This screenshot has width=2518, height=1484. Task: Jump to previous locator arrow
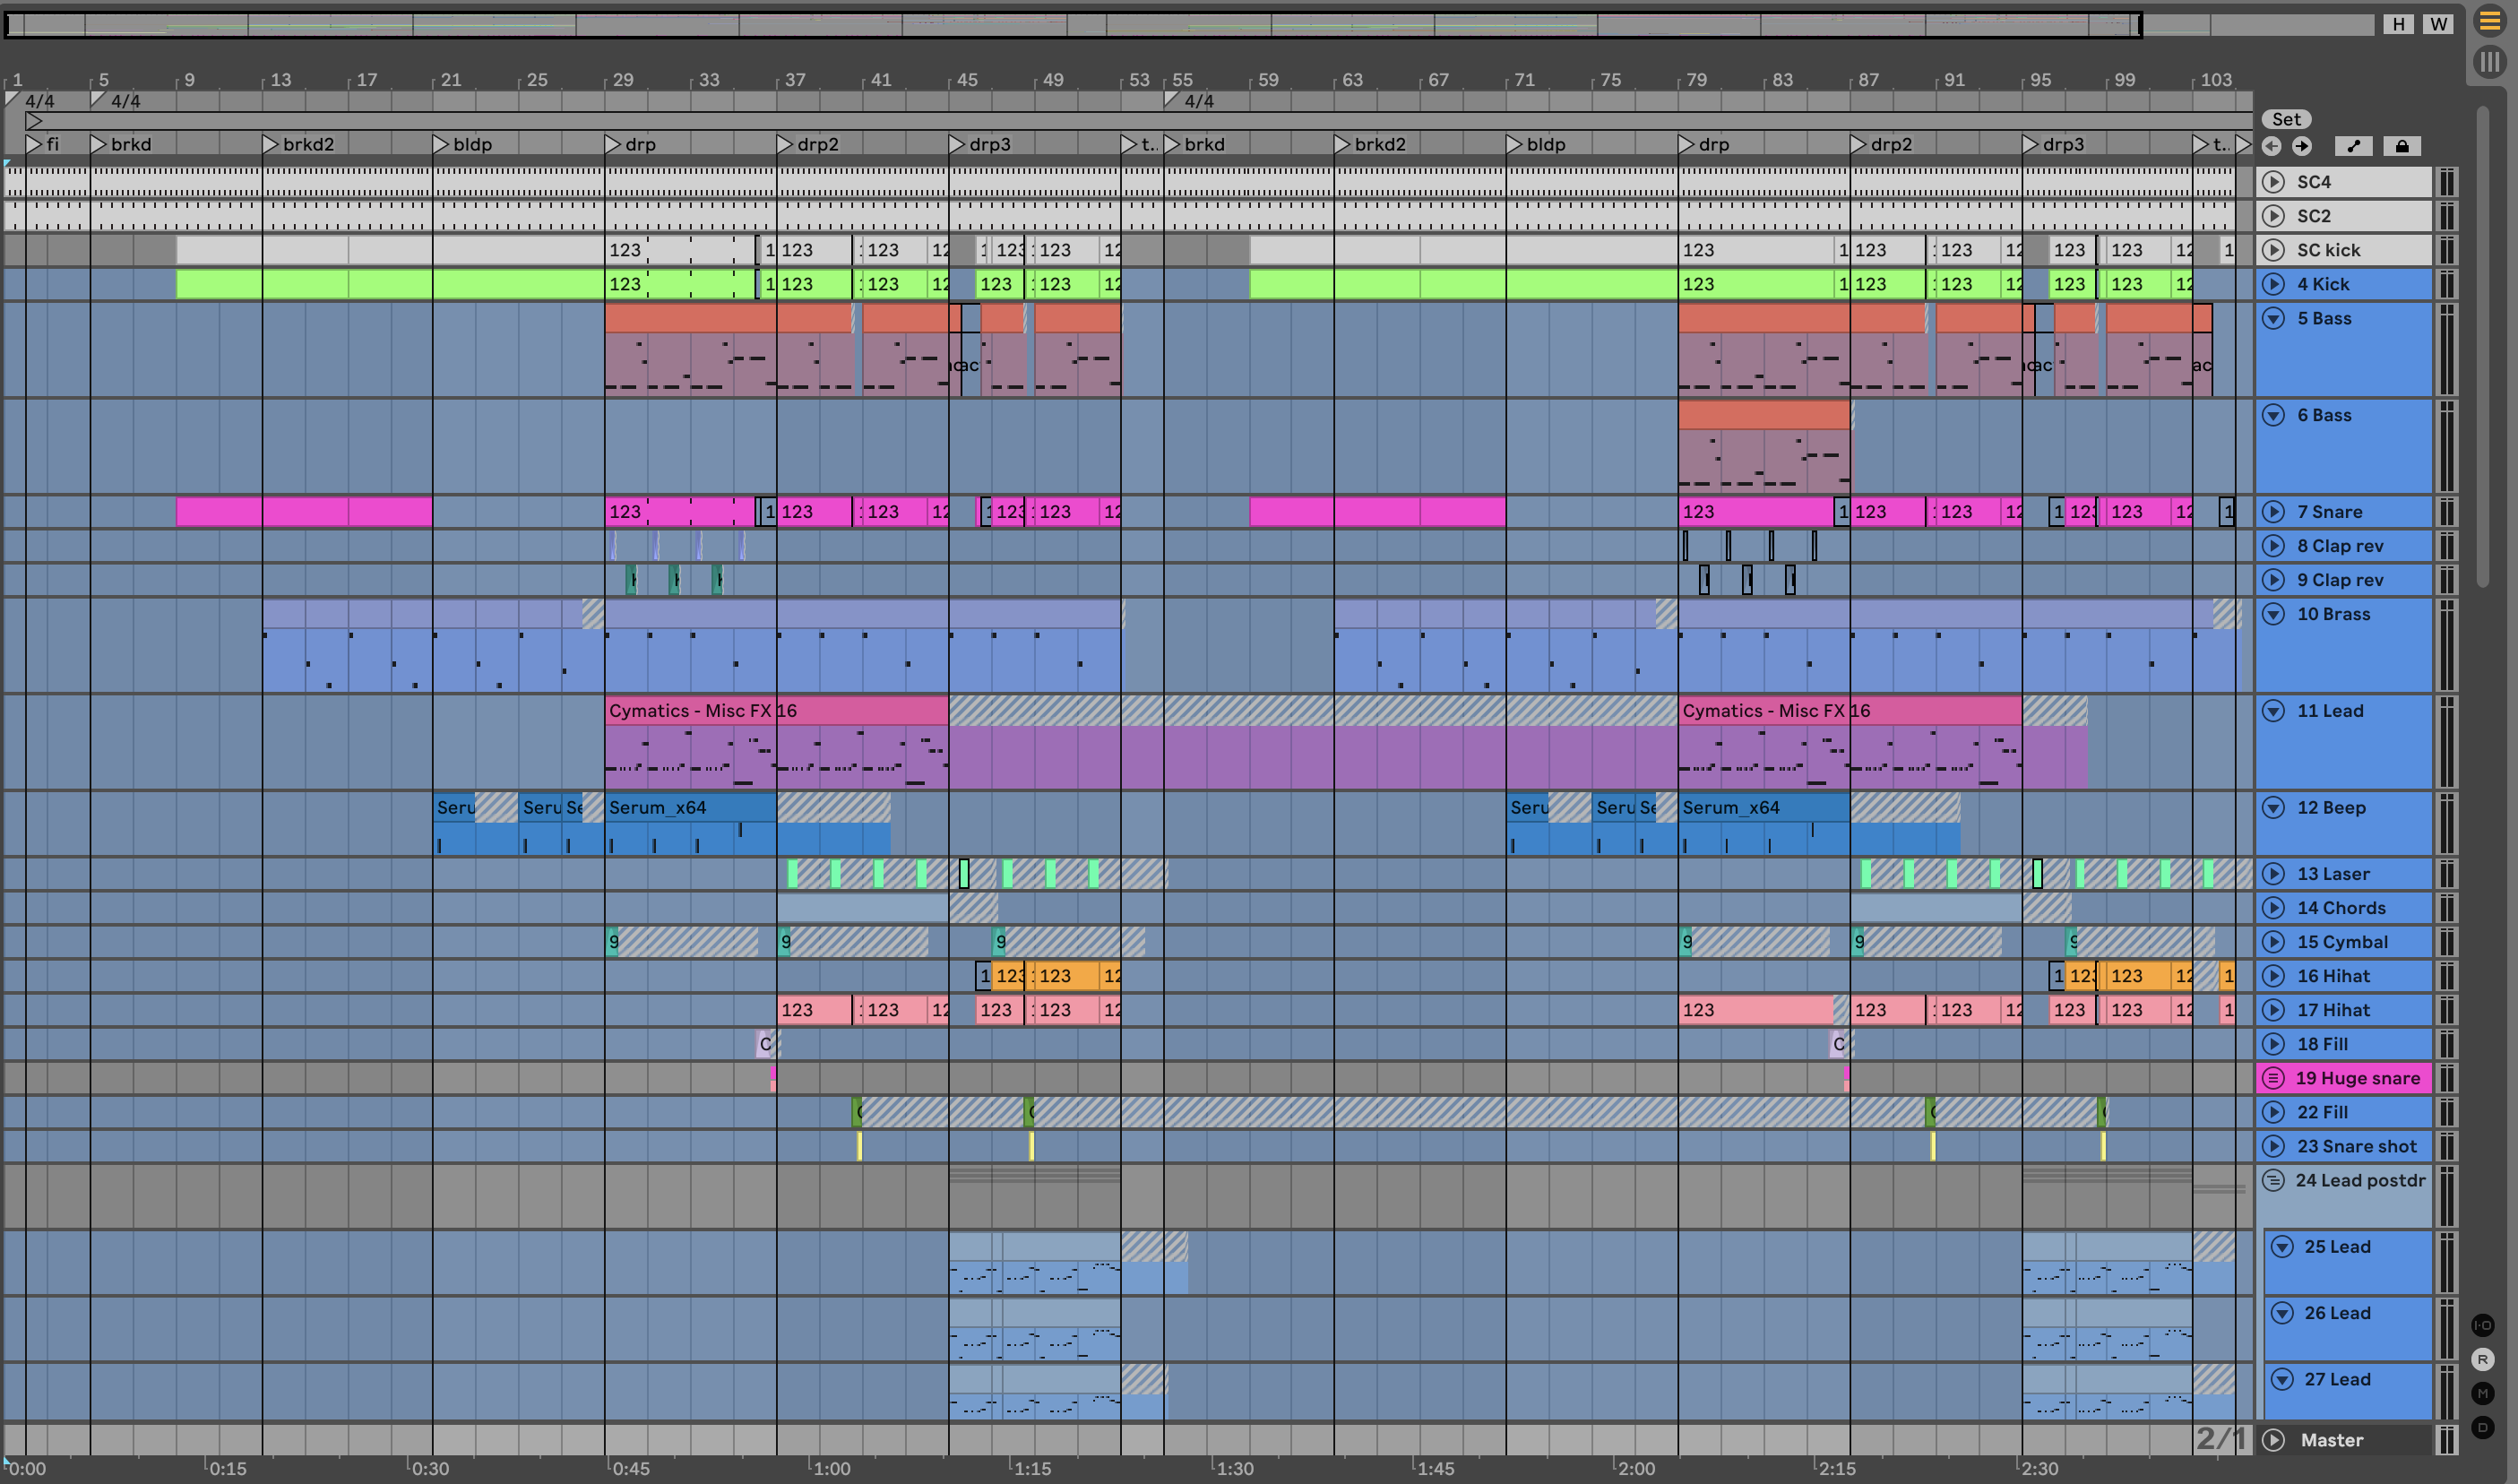2272,146
